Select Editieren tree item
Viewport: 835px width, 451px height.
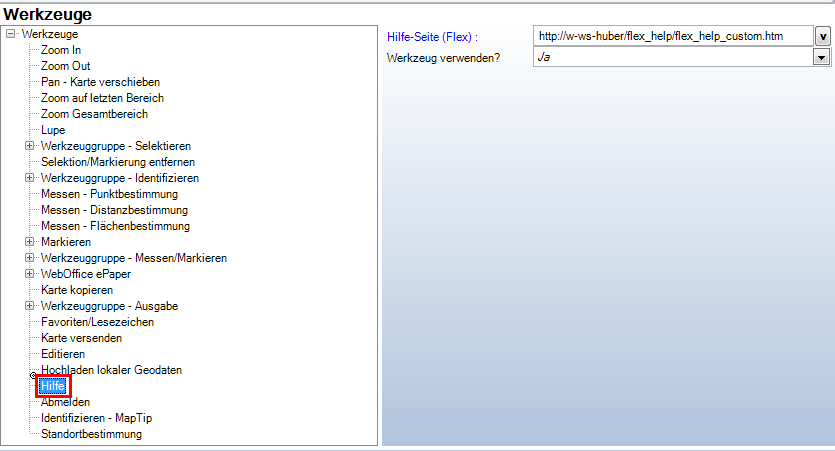pyautogui.click(x=63, y=354)
